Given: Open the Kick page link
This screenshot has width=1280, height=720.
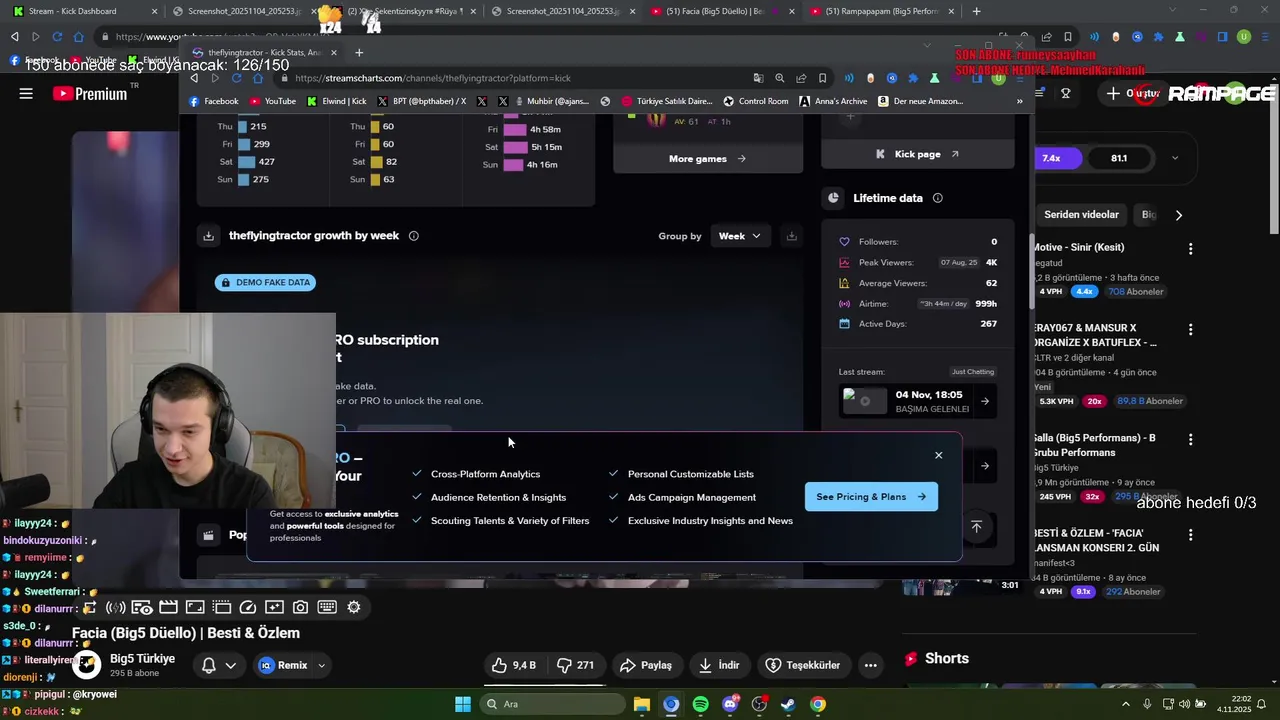Looking at the screenshot, I should point(917,154).
